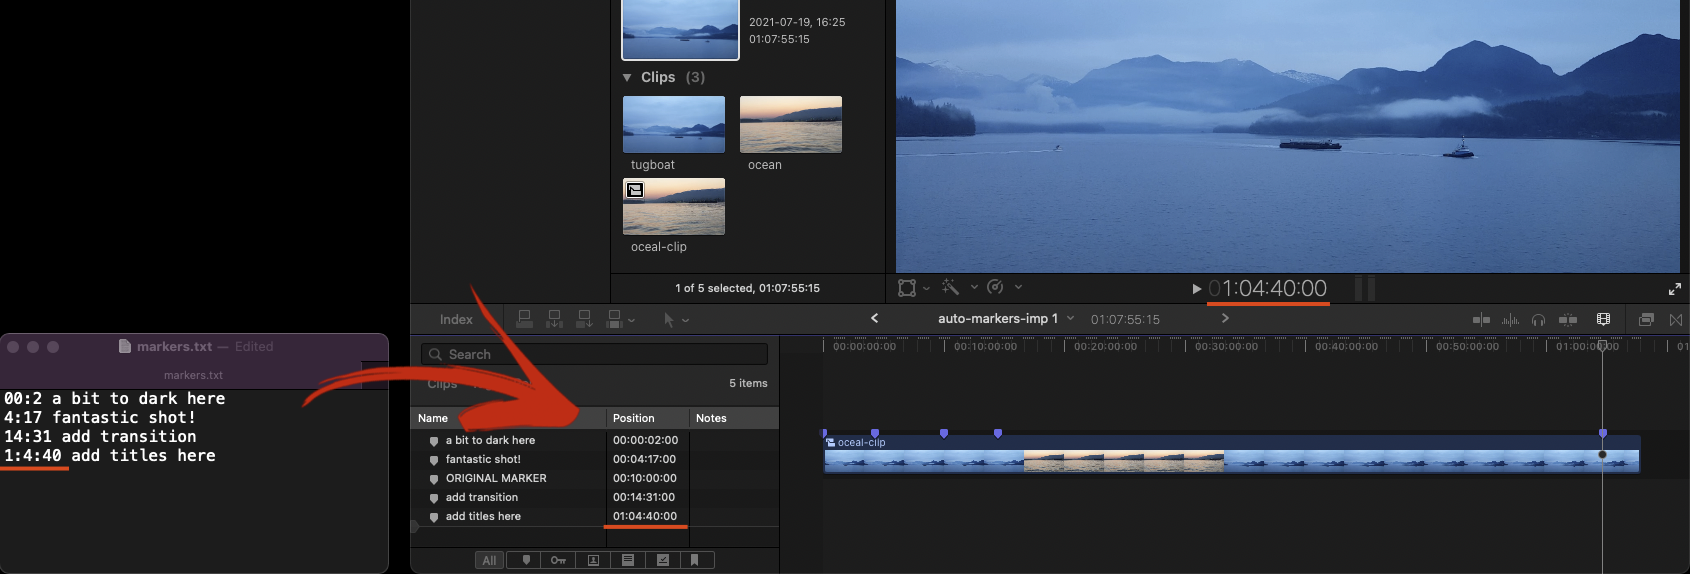The height and width of the screenshot is (574, 1690).
Task: Click the markers.txt window title
Action: pyautogui.click(x=174, y=346)
